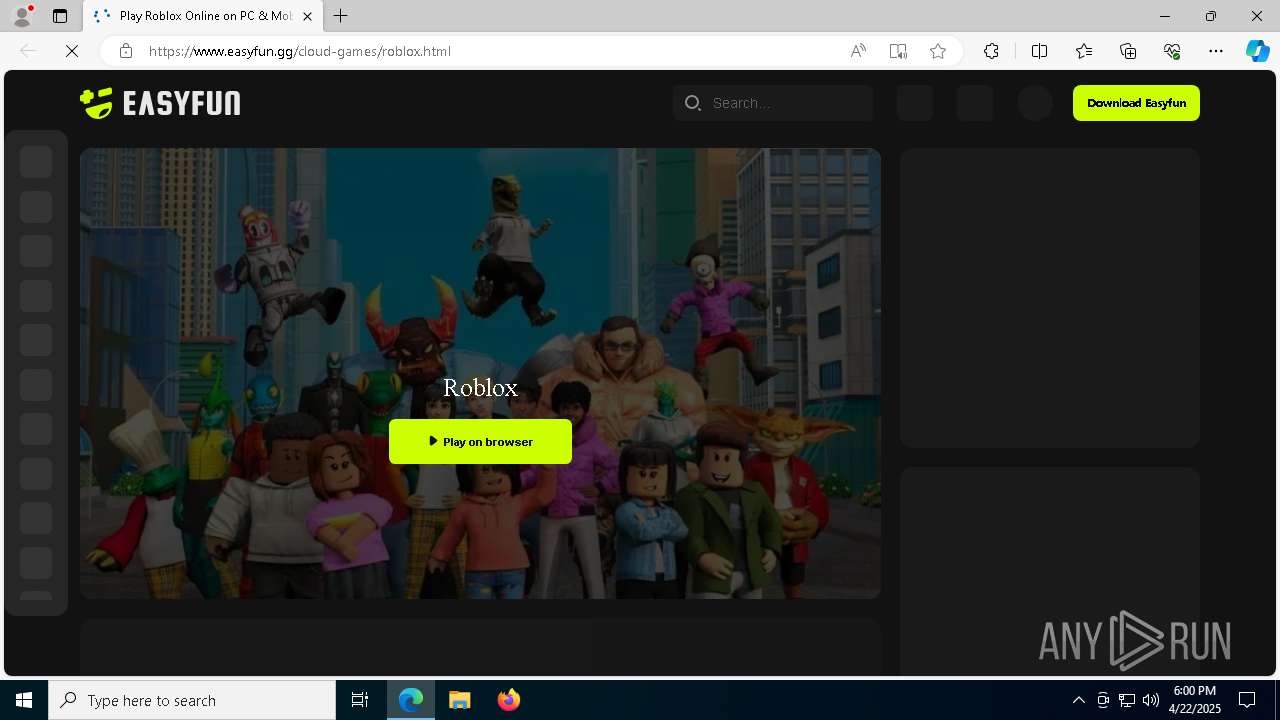Click the Roblox banner image
Viewport: 1280px width, 720px height.
(480, 373)
